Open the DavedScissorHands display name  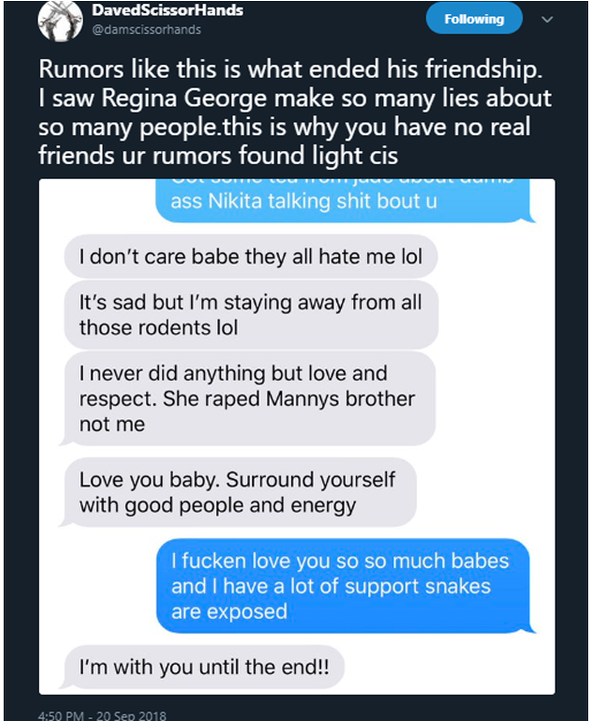click(x=167, y=10)
